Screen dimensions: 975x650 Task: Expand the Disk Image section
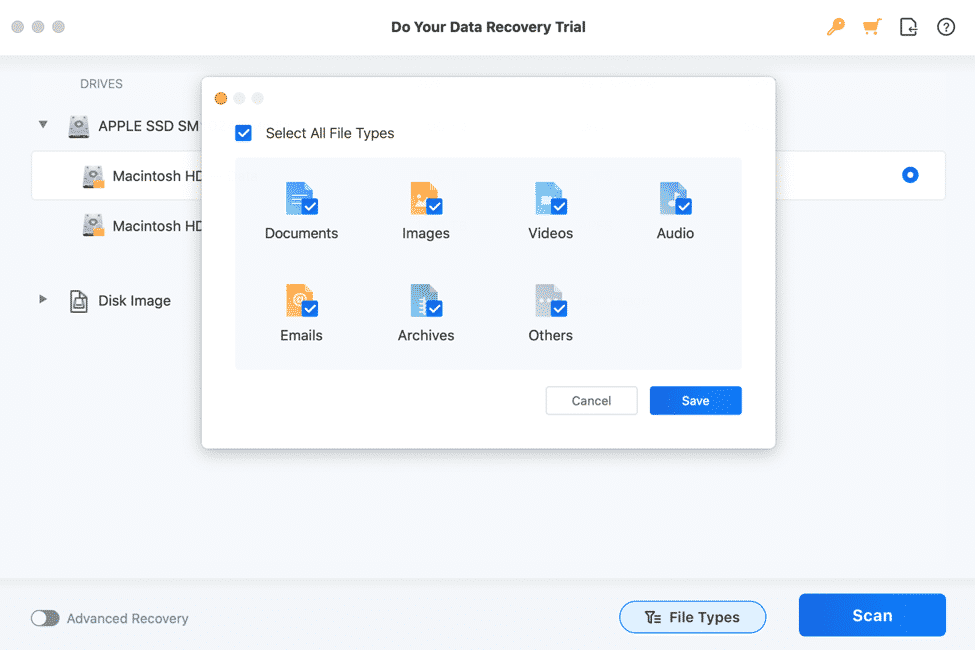click(43, 299)
